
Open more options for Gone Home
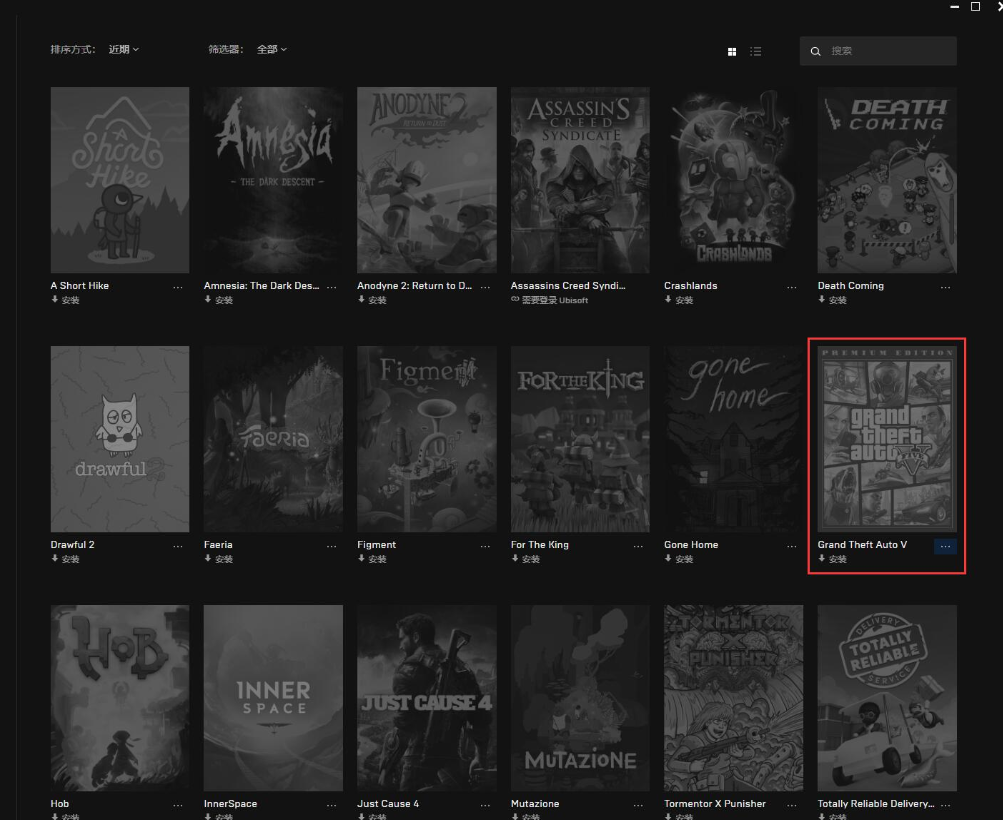(792, 546)
